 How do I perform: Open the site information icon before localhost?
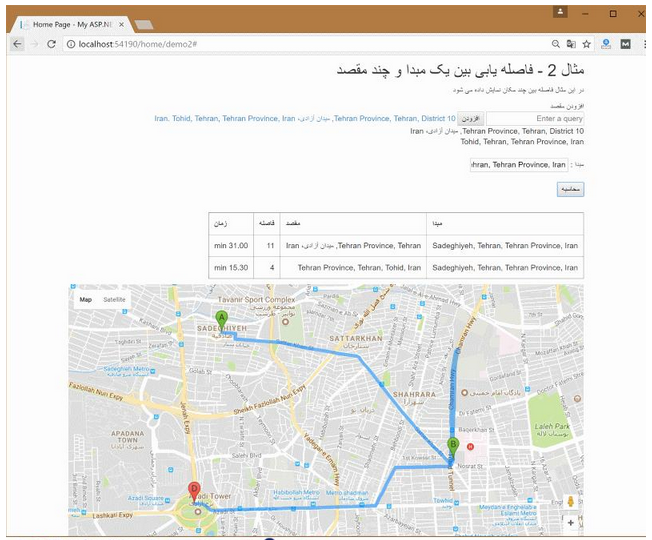[x=71, y=44]
